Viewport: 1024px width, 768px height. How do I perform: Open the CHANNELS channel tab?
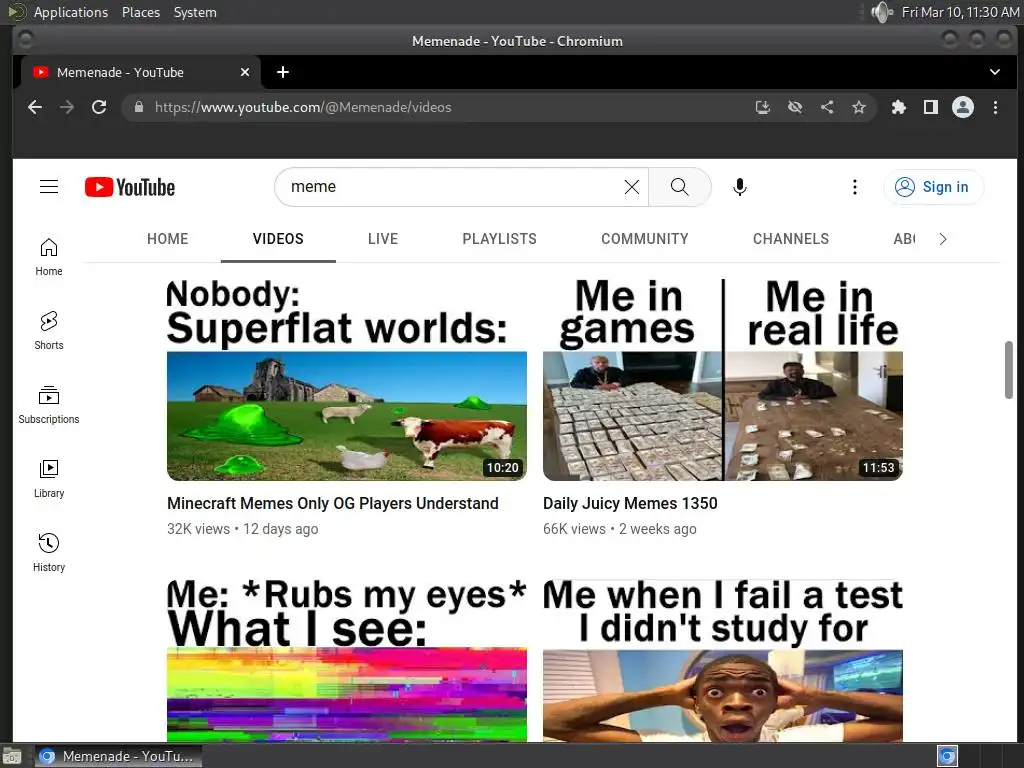coord(791,239)
